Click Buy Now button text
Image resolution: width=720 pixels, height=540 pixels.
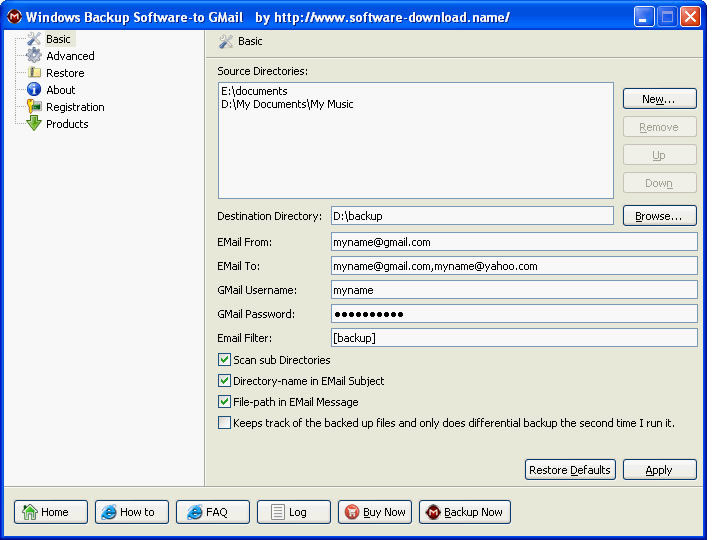(x=384, y=512)
